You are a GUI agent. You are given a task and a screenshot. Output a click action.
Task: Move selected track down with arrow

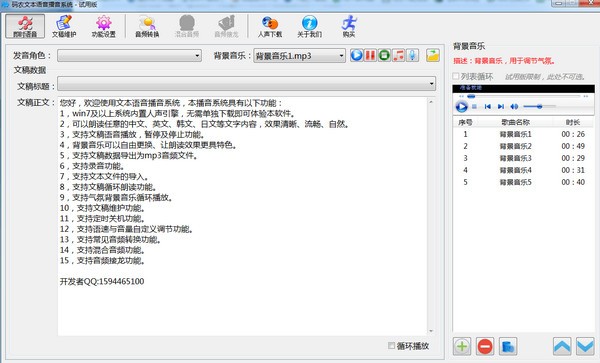tap(585, 347)
